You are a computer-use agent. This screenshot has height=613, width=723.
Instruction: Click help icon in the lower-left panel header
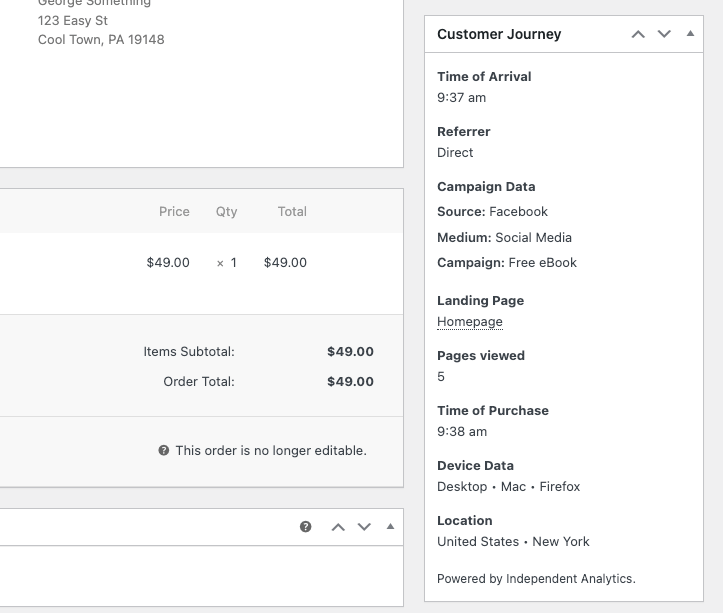click(306, 527)
